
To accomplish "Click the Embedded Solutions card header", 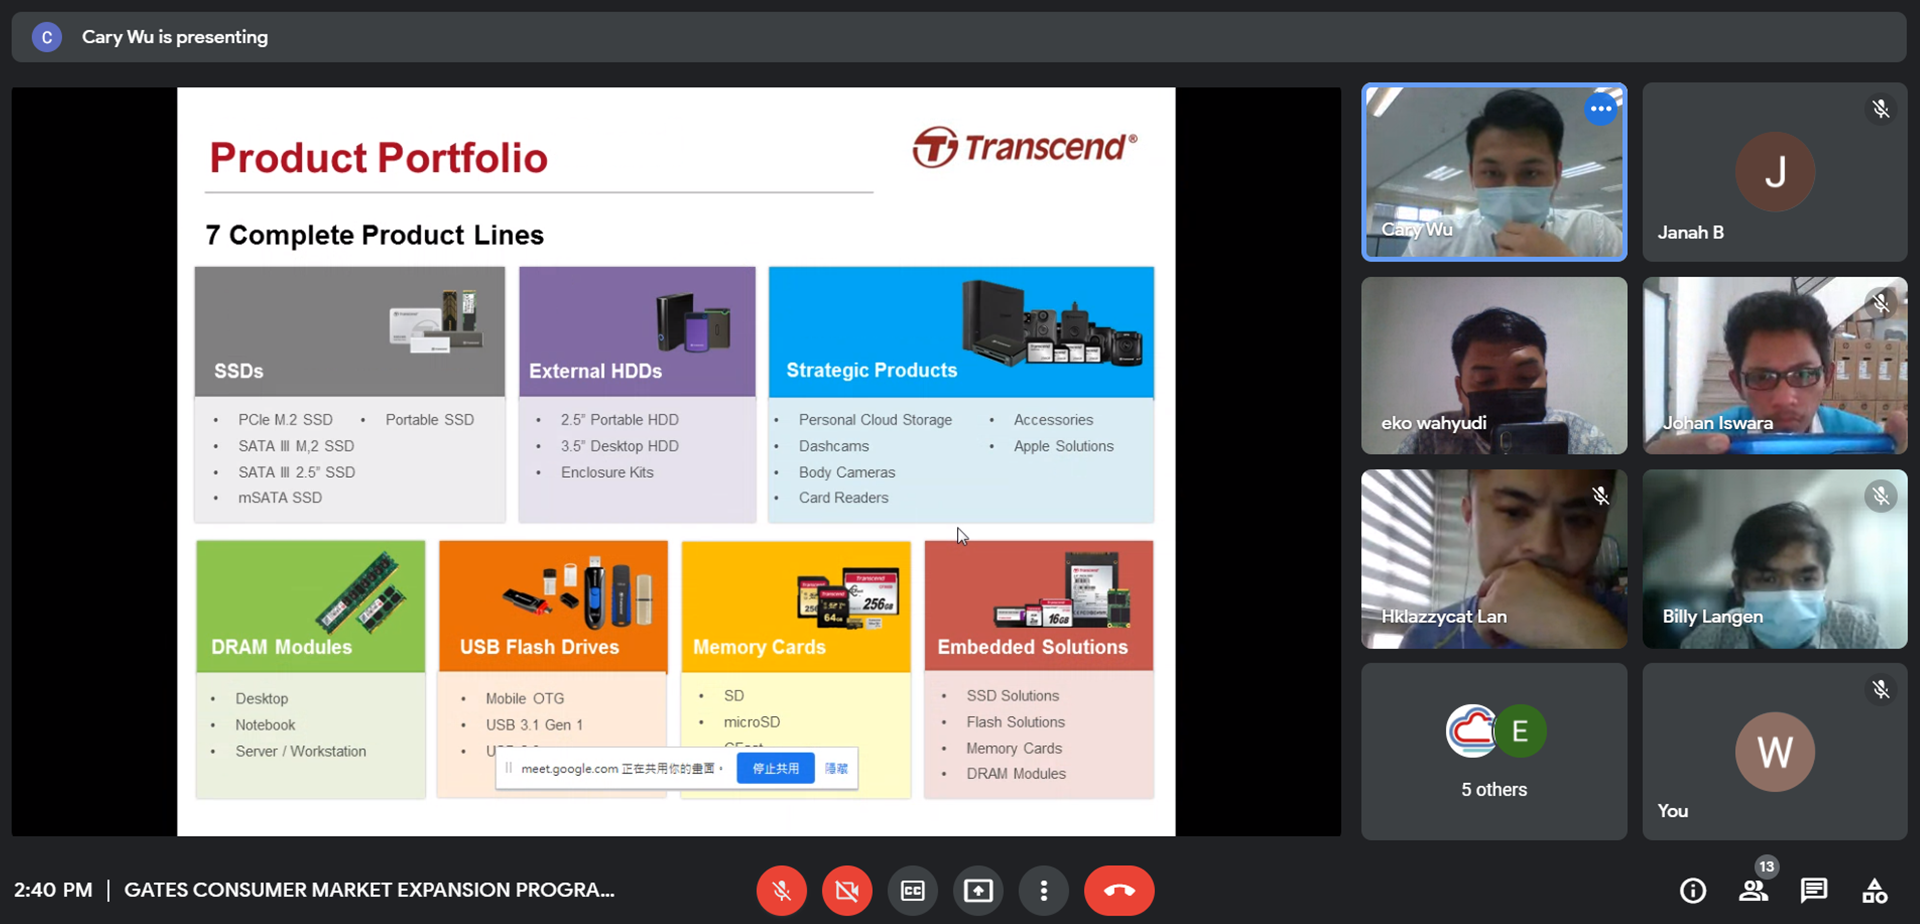I will tap(1039, 606).
